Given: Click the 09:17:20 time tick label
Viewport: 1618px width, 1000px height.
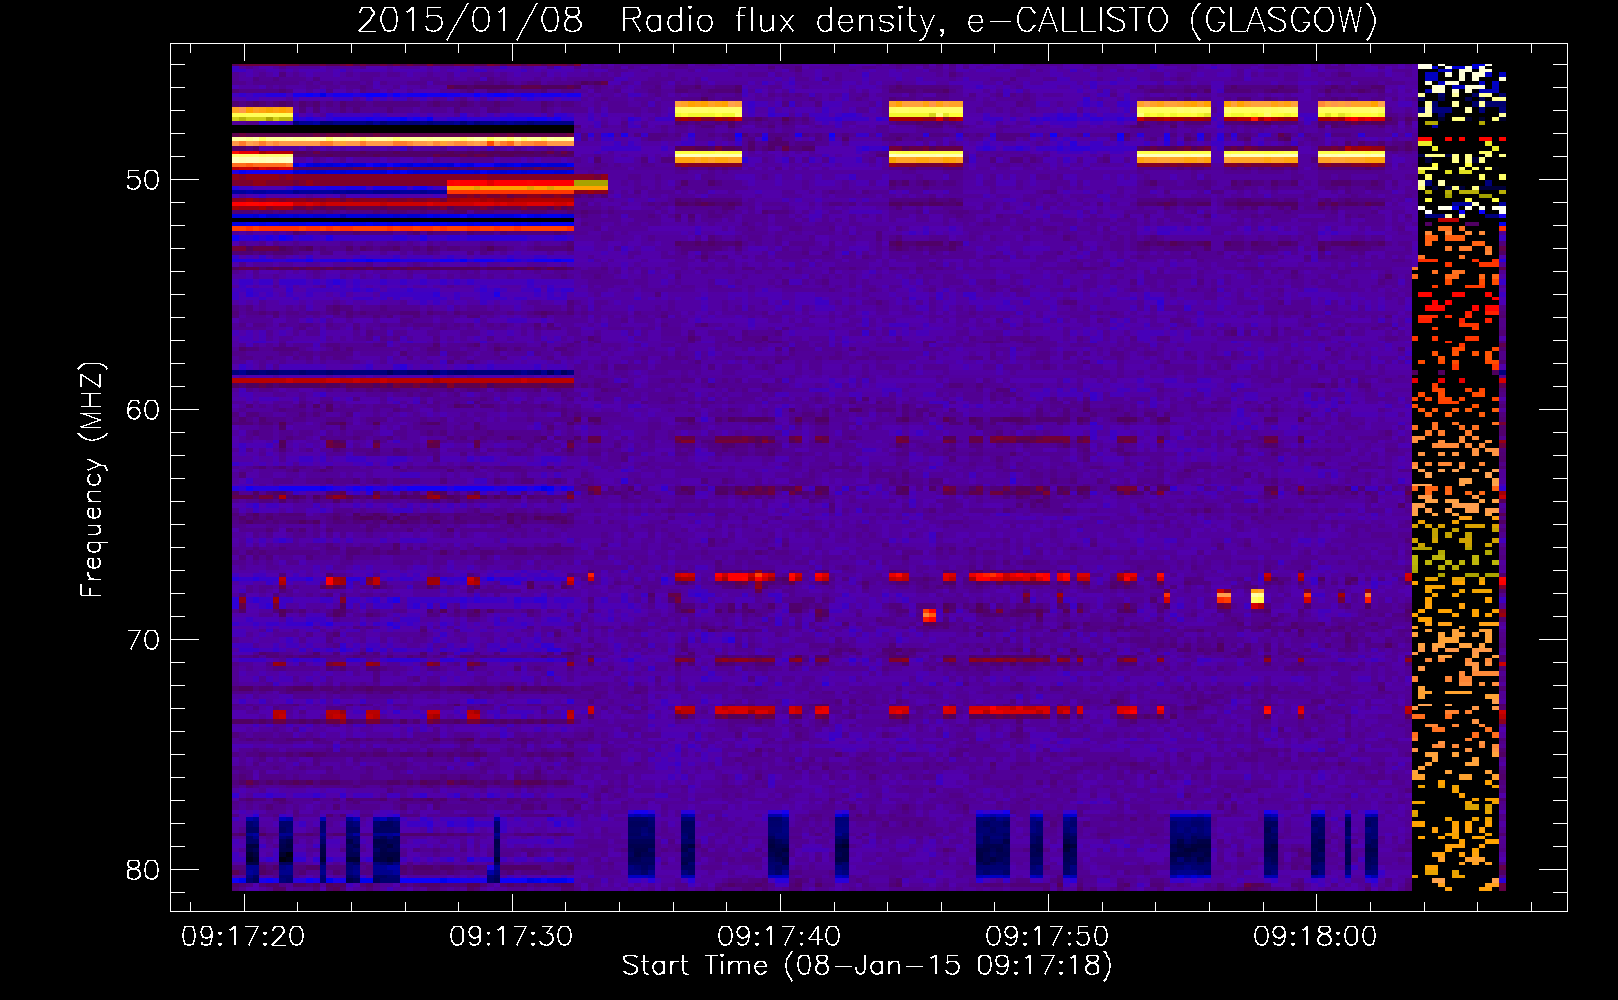Looking at the screenshot, I should (243, 937).
